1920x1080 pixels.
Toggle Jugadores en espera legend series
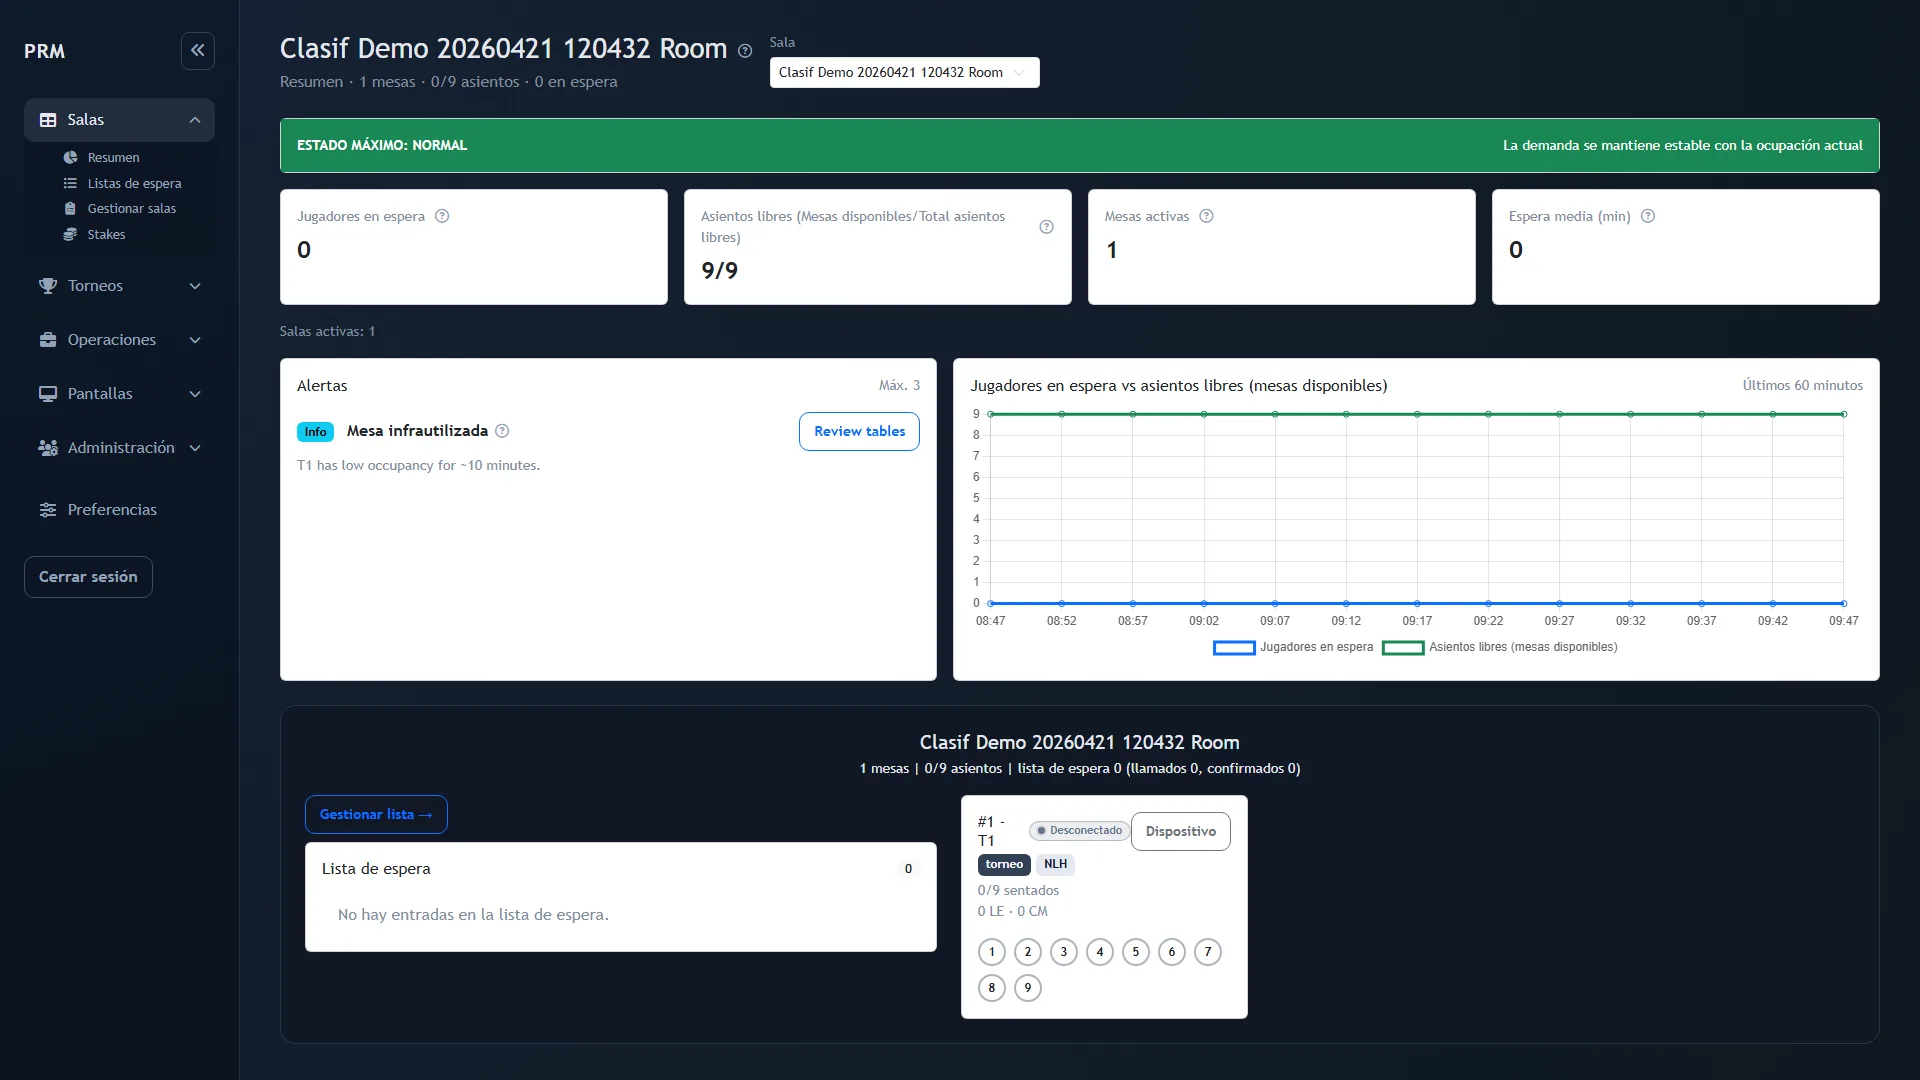tap(1293, 647)
